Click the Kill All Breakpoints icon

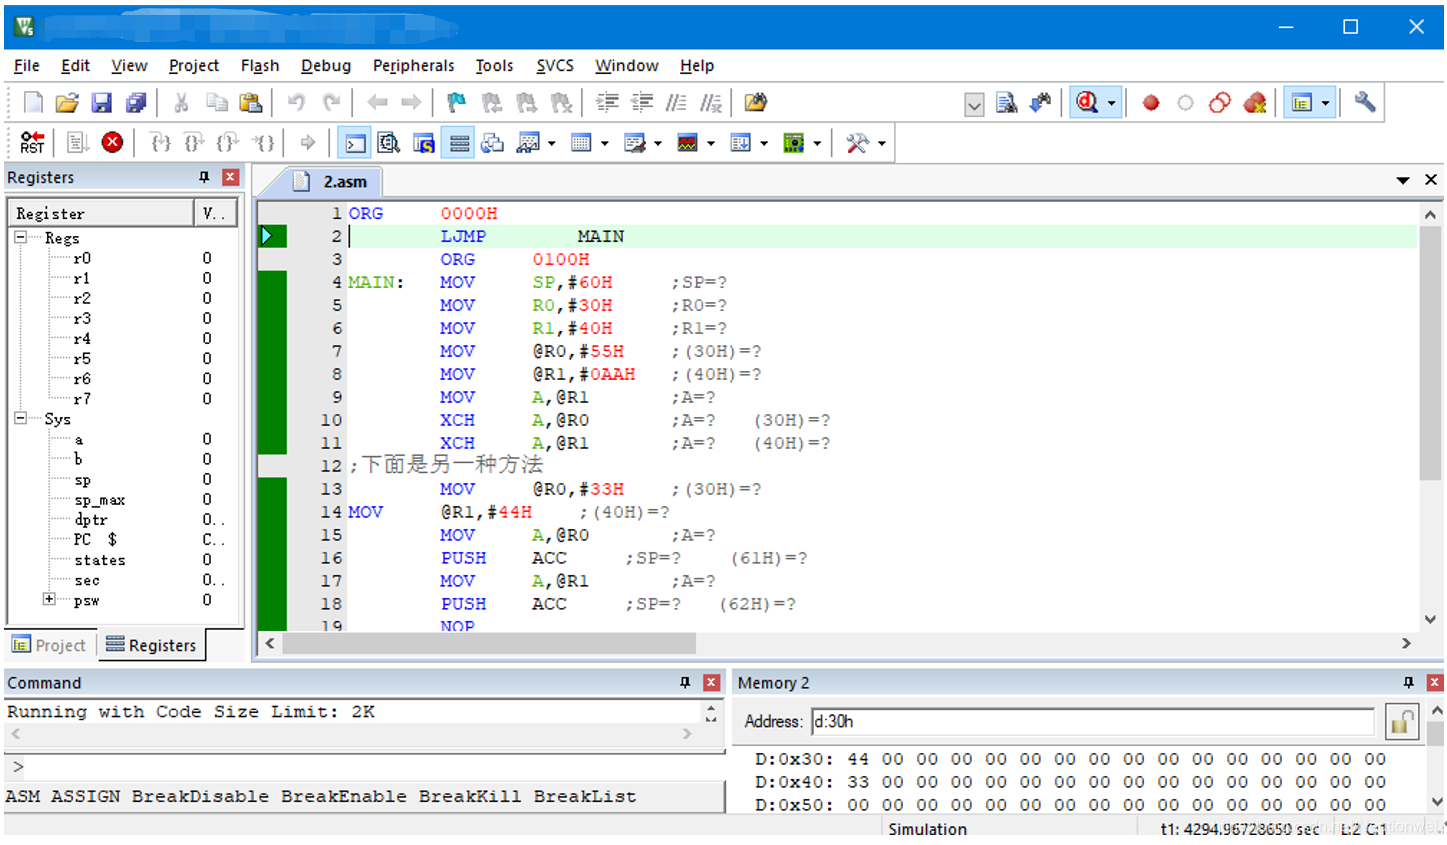[1254, 103]
